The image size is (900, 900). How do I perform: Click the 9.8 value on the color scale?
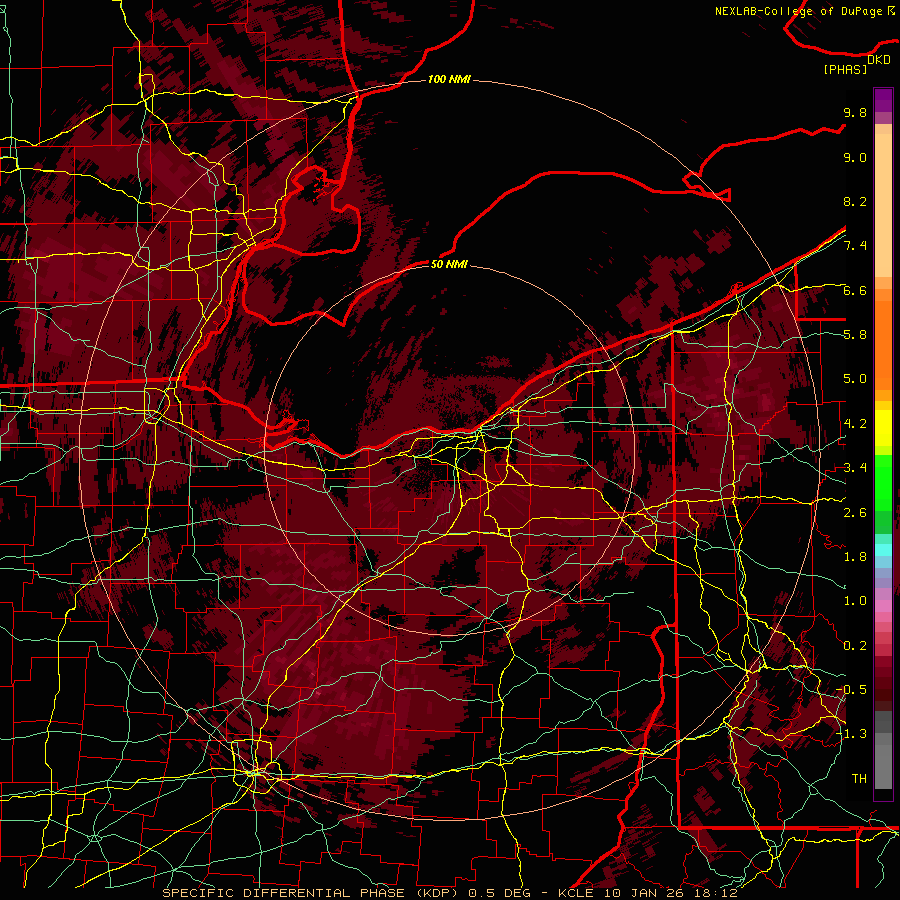click(x=855, y=112)
